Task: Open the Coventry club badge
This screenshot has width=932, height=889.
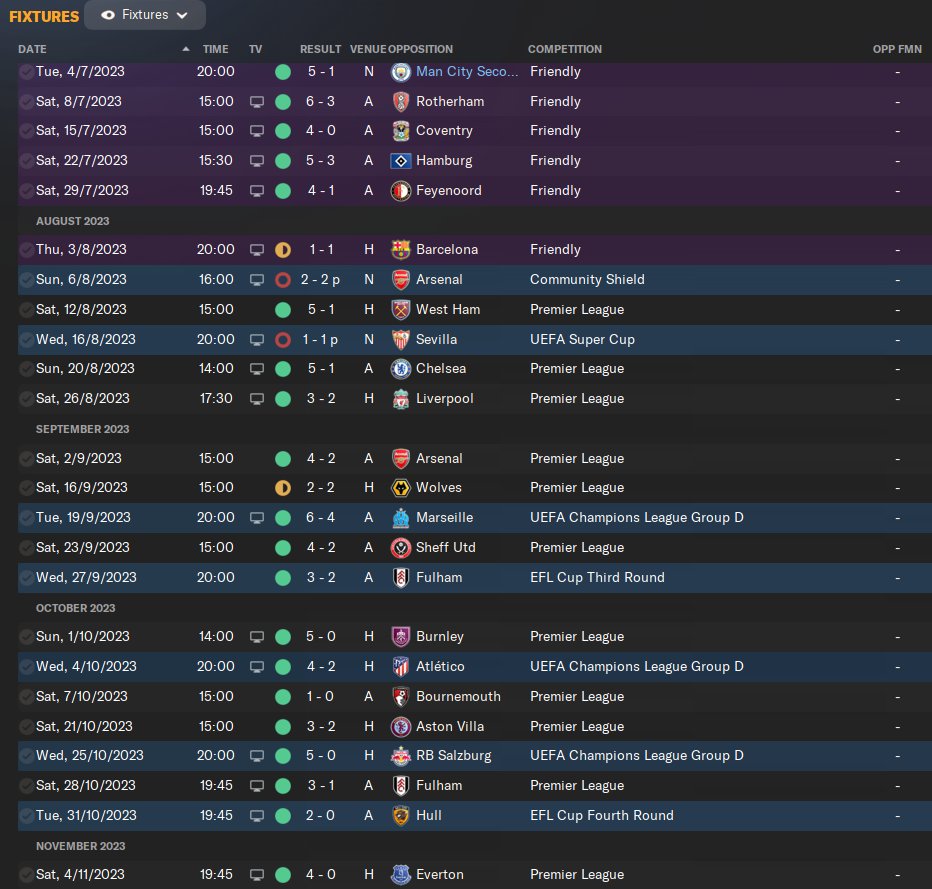Action: (x=401, y=131)
